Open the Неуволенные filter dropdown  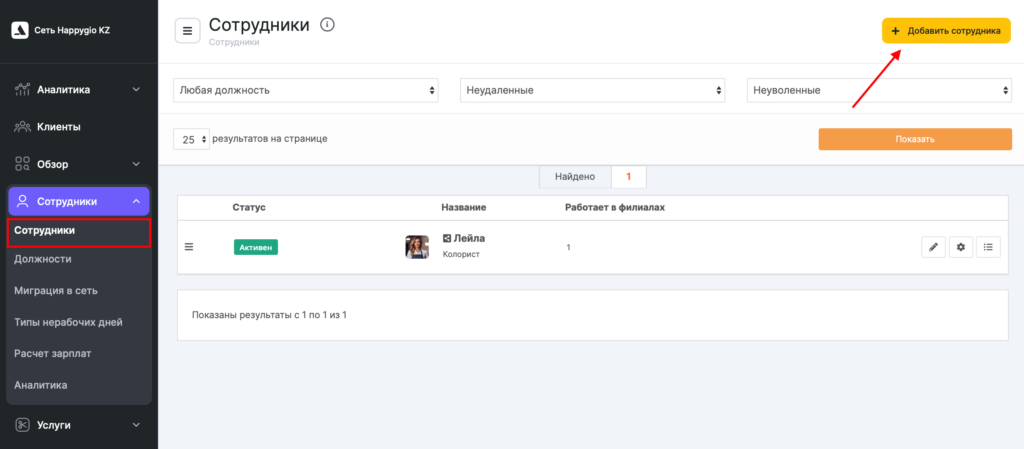[x=879, y=90]
